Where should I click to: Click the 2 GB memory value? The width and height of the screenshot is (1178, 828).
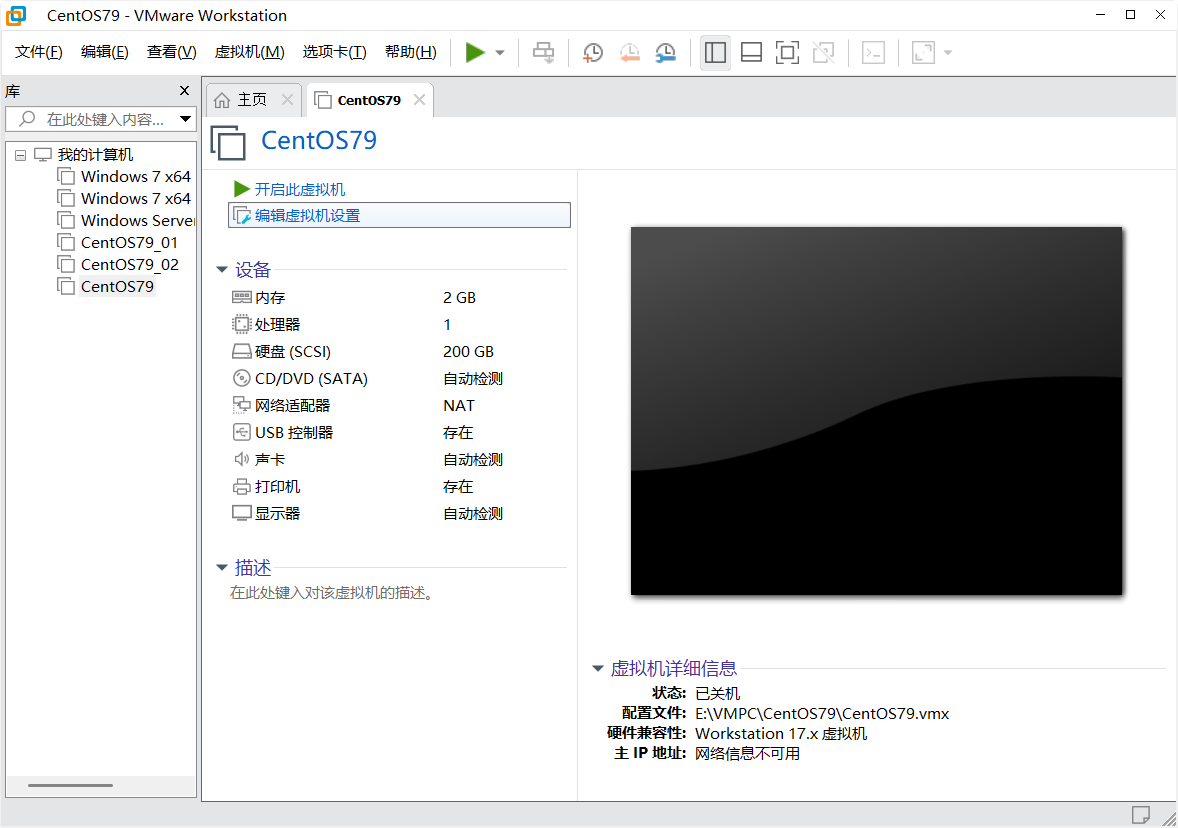(x=459, y=298)
